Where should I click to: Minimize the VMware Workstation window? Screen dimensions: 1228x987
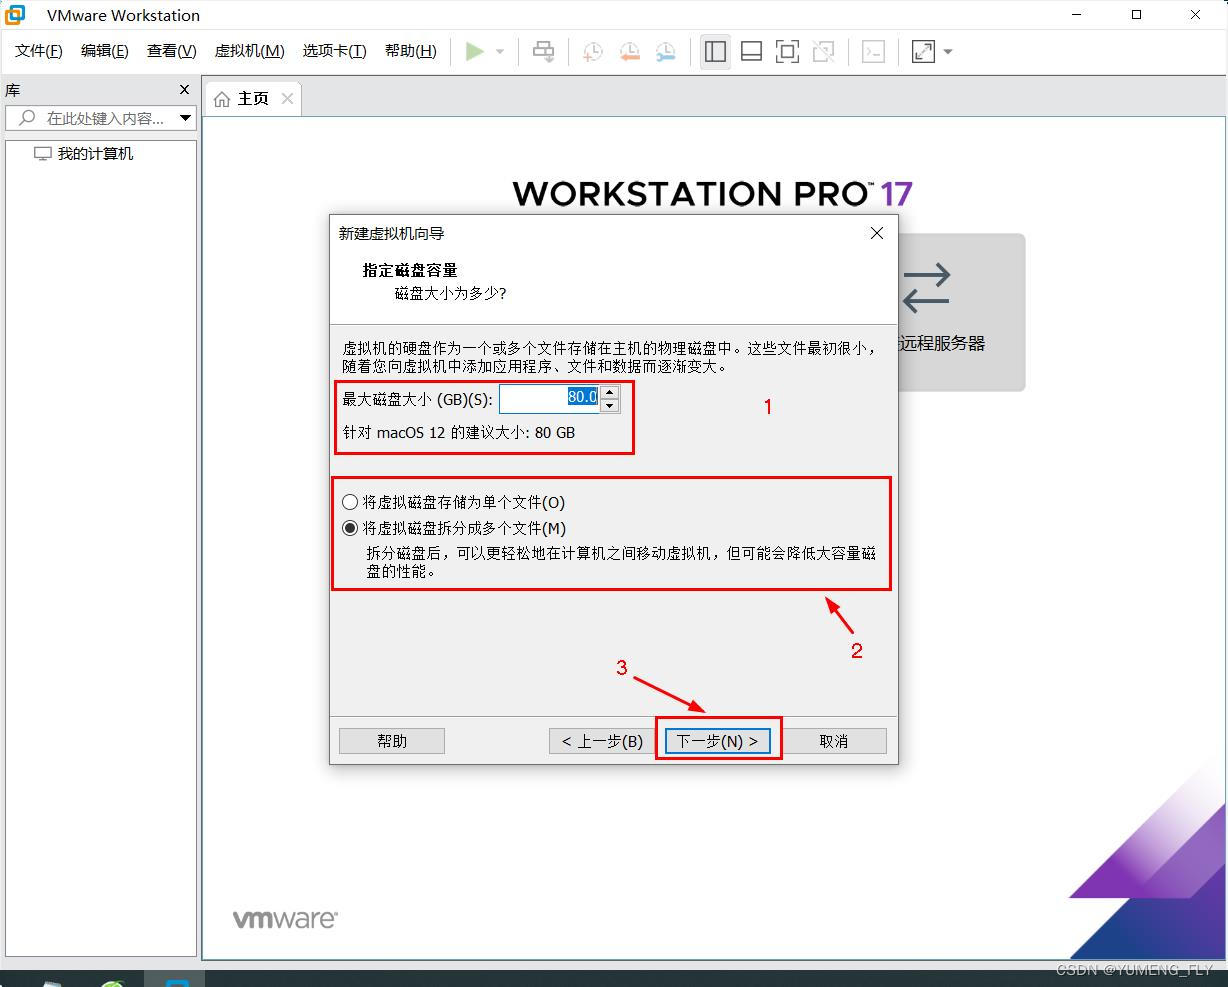click(1078, 15)
